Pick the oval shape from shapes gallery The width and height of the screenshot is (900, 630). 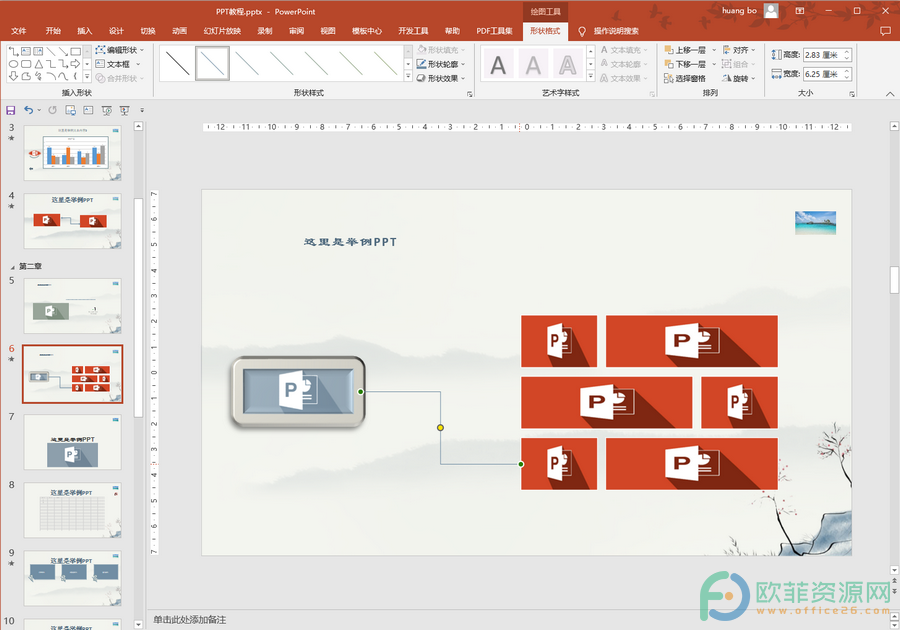(13, 64)
